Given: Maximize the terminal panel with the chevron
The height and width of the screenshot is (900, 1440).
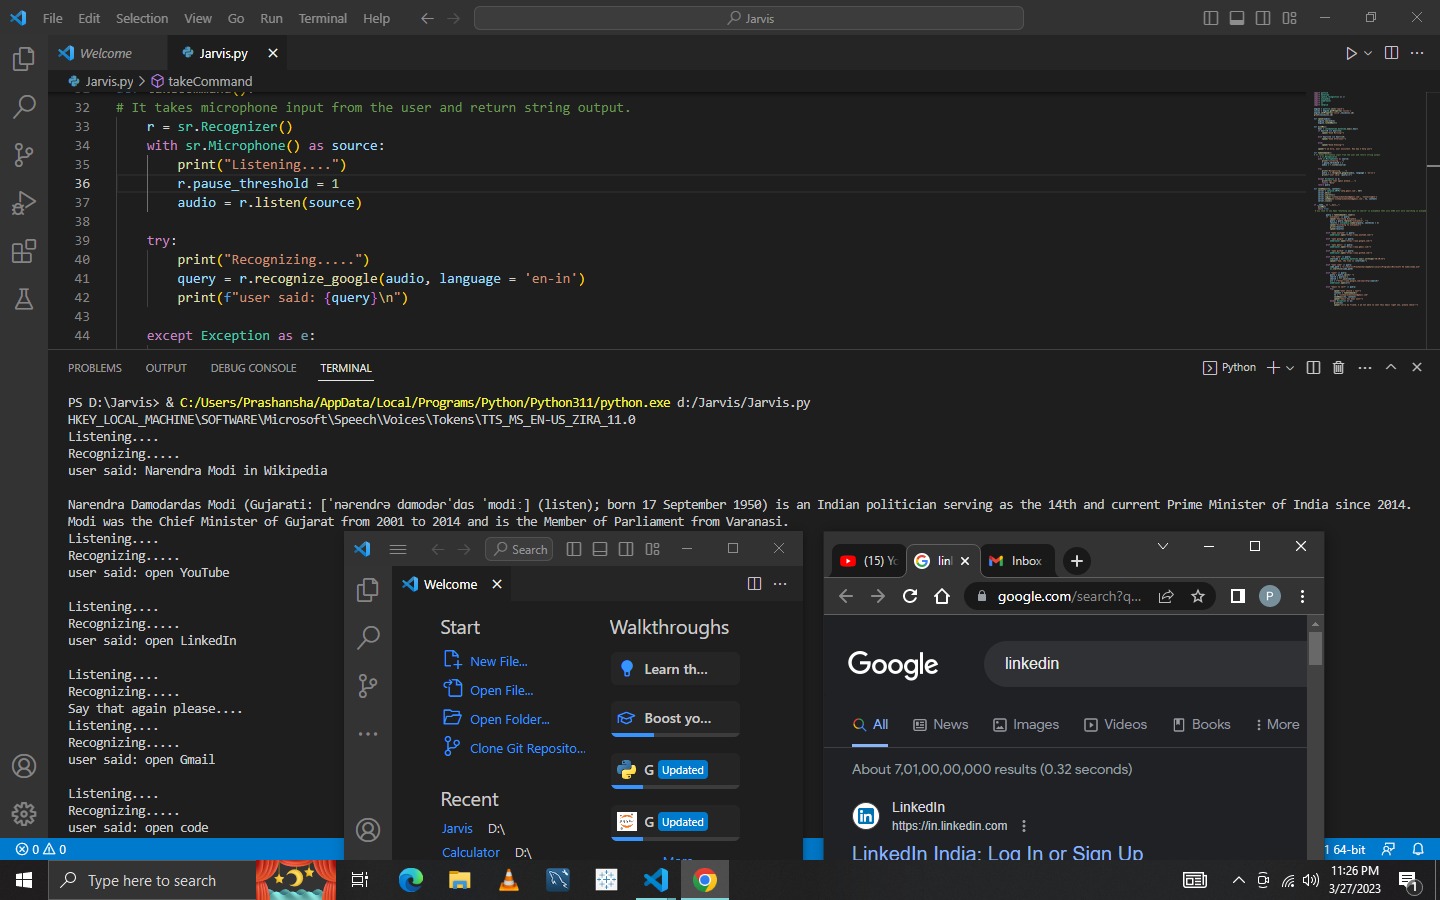Looking at the screenshot, I should (x=1391, y=367).
